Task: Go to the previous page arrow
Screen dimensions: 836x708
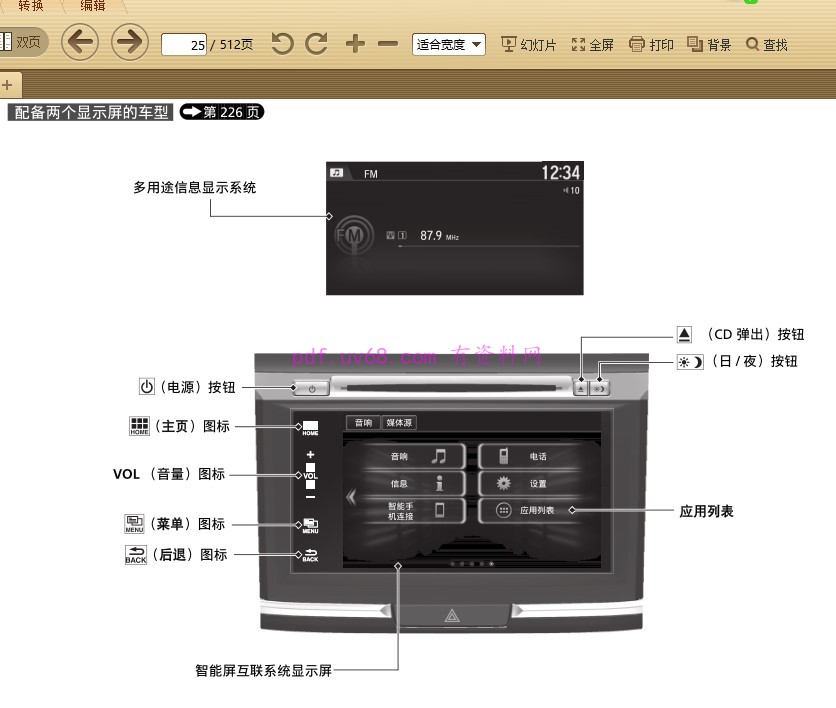Action: pos(80,43)
